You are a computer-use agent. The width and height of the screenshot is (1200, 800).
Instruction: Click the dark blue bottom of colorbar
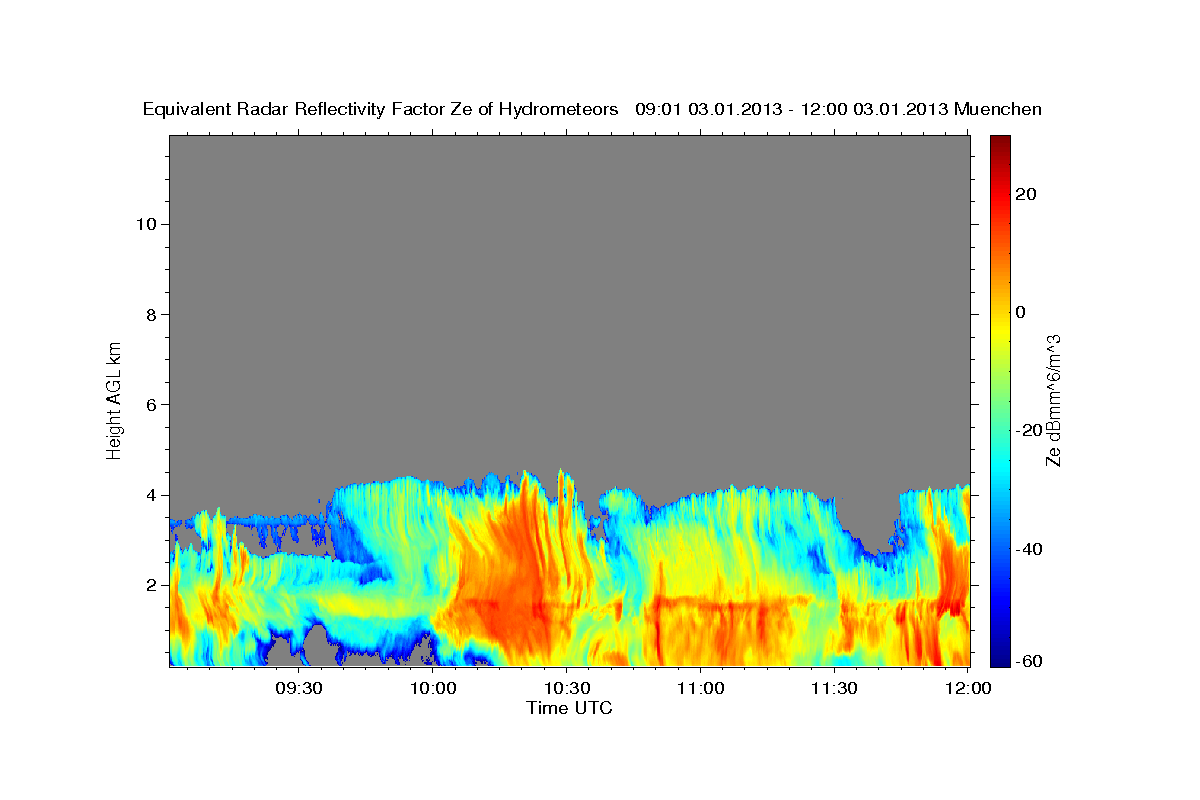1000,655
